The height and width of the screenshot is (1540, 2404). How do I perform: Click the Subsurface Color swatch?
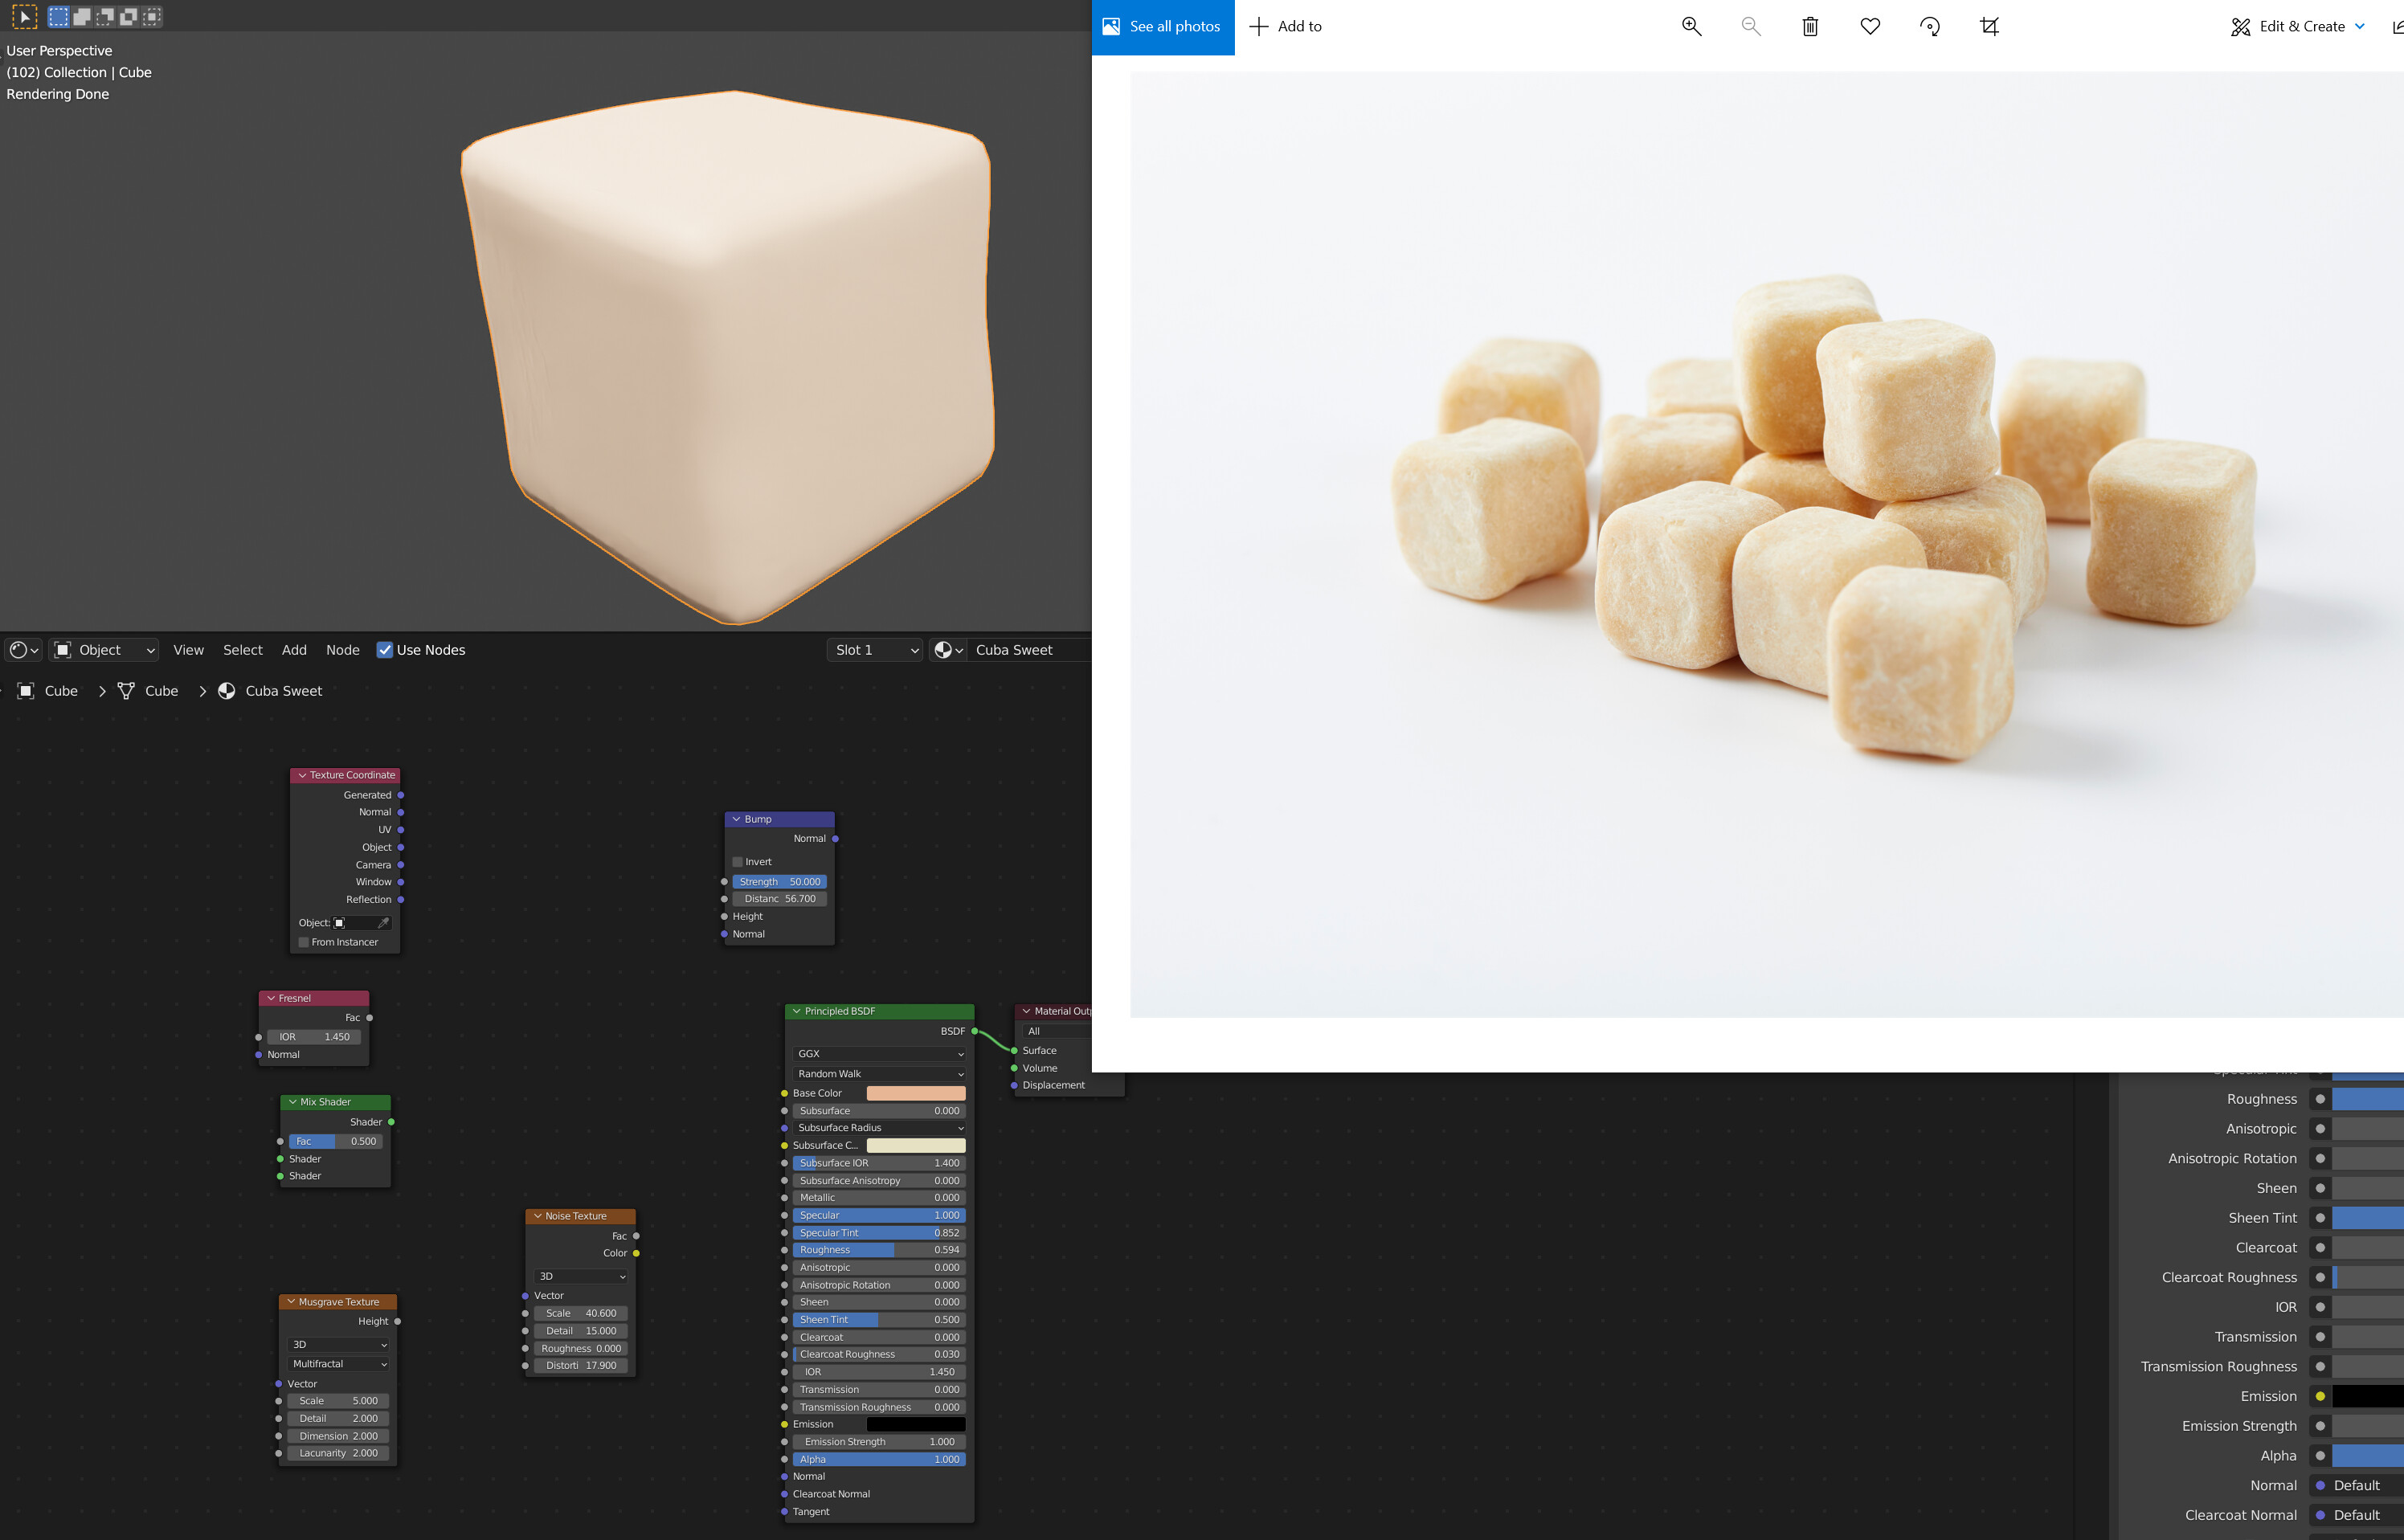(x=916, y=1146)
